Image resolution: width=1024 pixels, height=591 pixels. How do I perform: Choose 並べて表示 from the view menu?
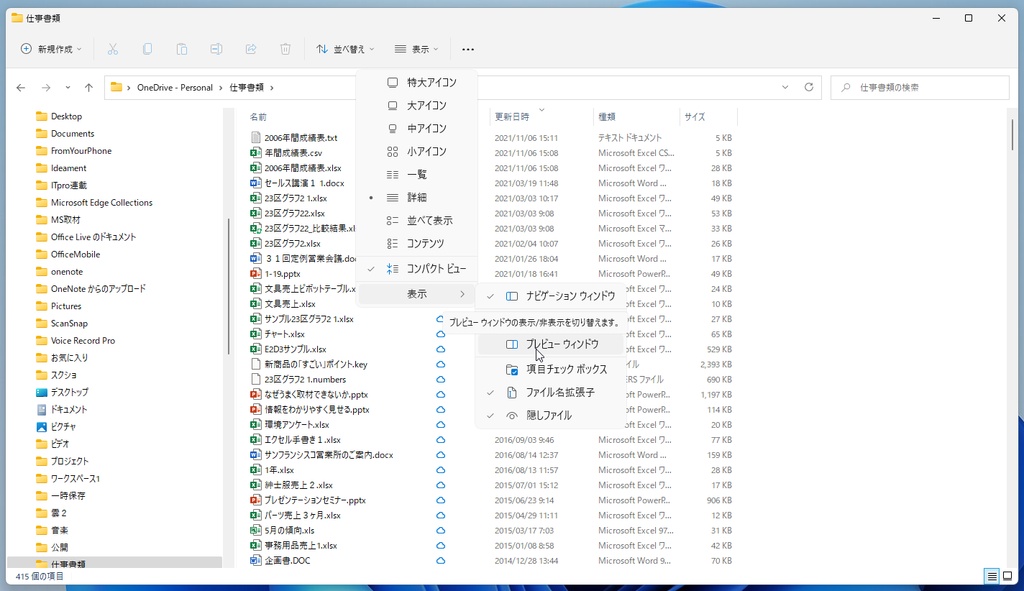(418, 220)
